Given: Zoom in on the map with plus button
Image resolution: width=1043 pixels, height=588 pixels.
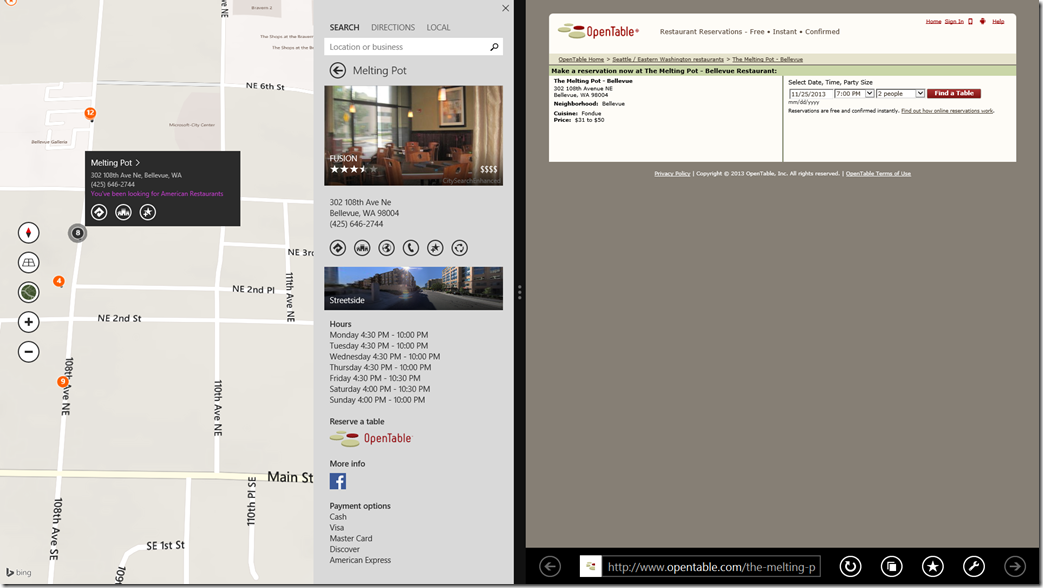Looking at the screenshot, I should pyautogui.click(x=29, y=322).
